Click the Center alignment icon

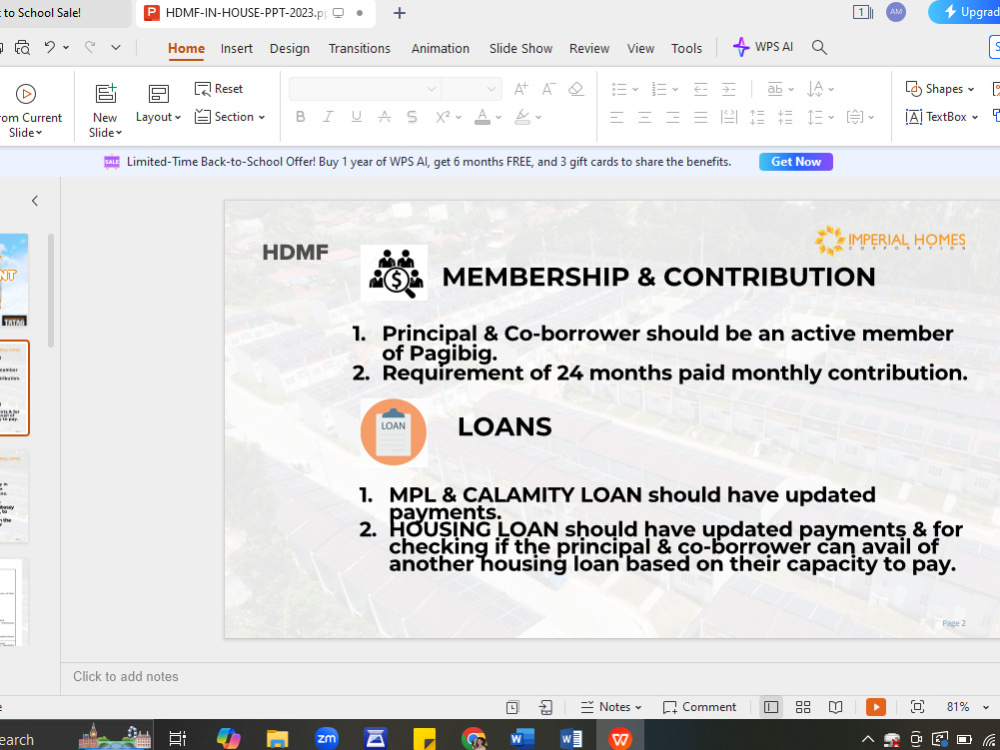coord(644,117)
